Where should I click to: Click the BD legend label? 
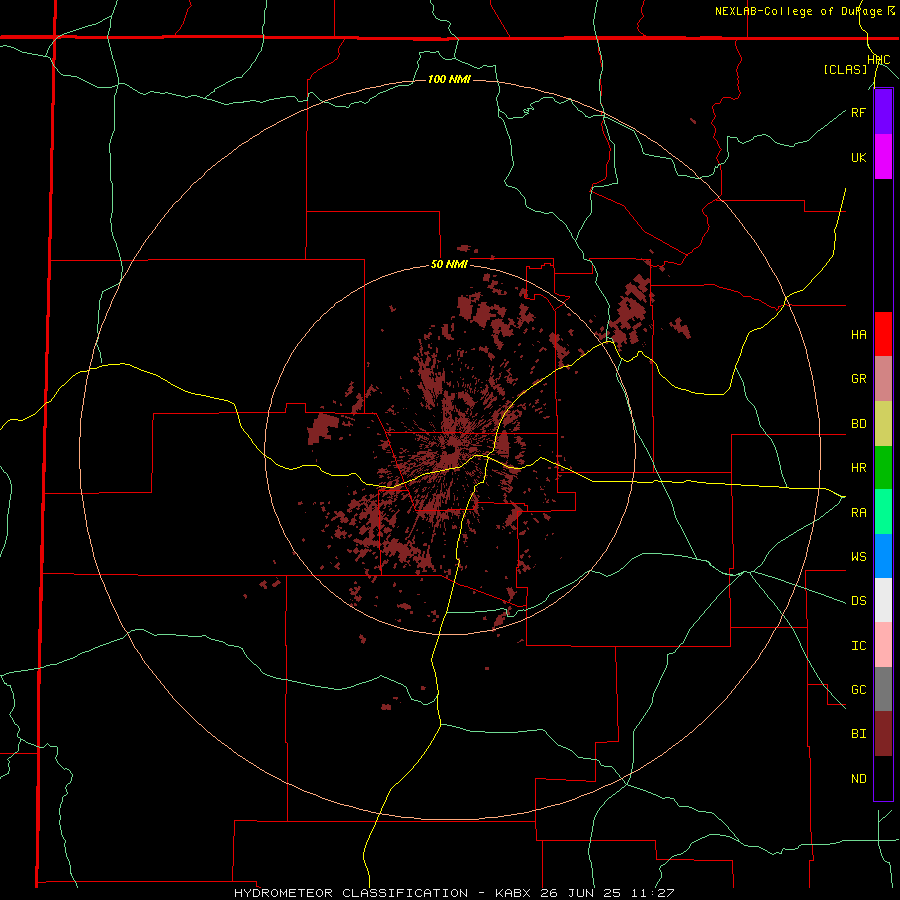pos(858,424)
